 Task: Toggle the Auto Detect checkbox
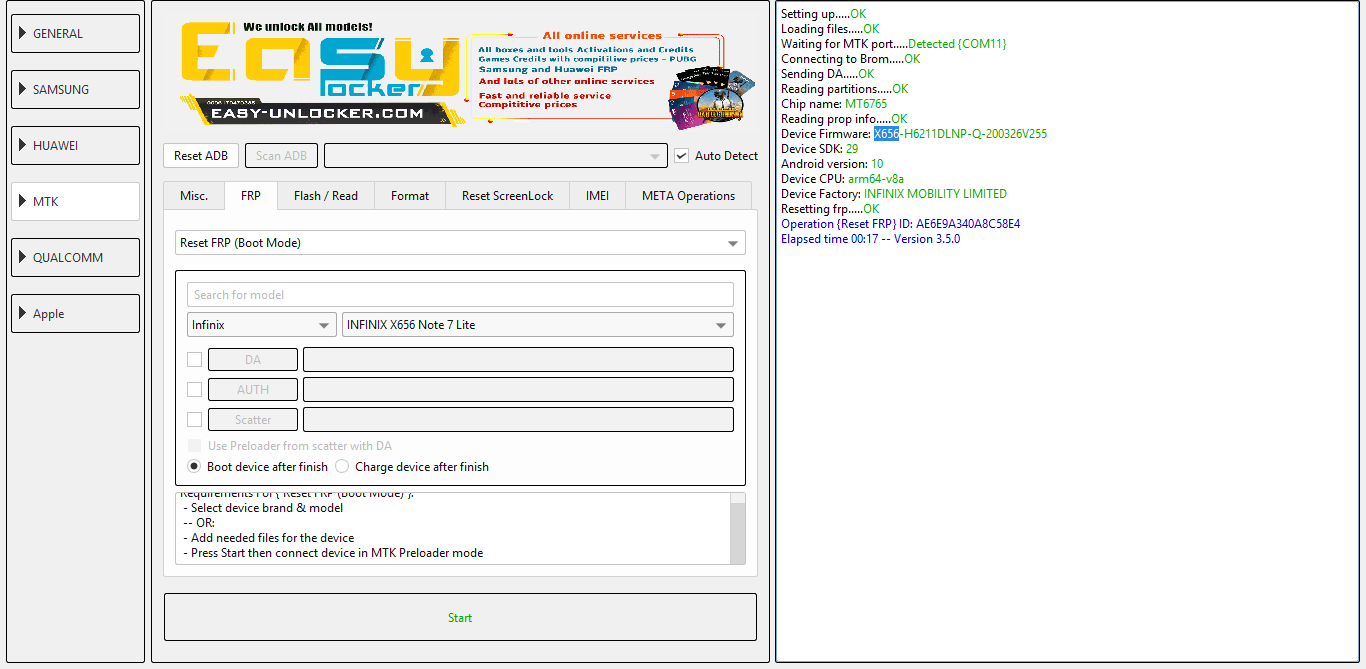tap(682, 155)
